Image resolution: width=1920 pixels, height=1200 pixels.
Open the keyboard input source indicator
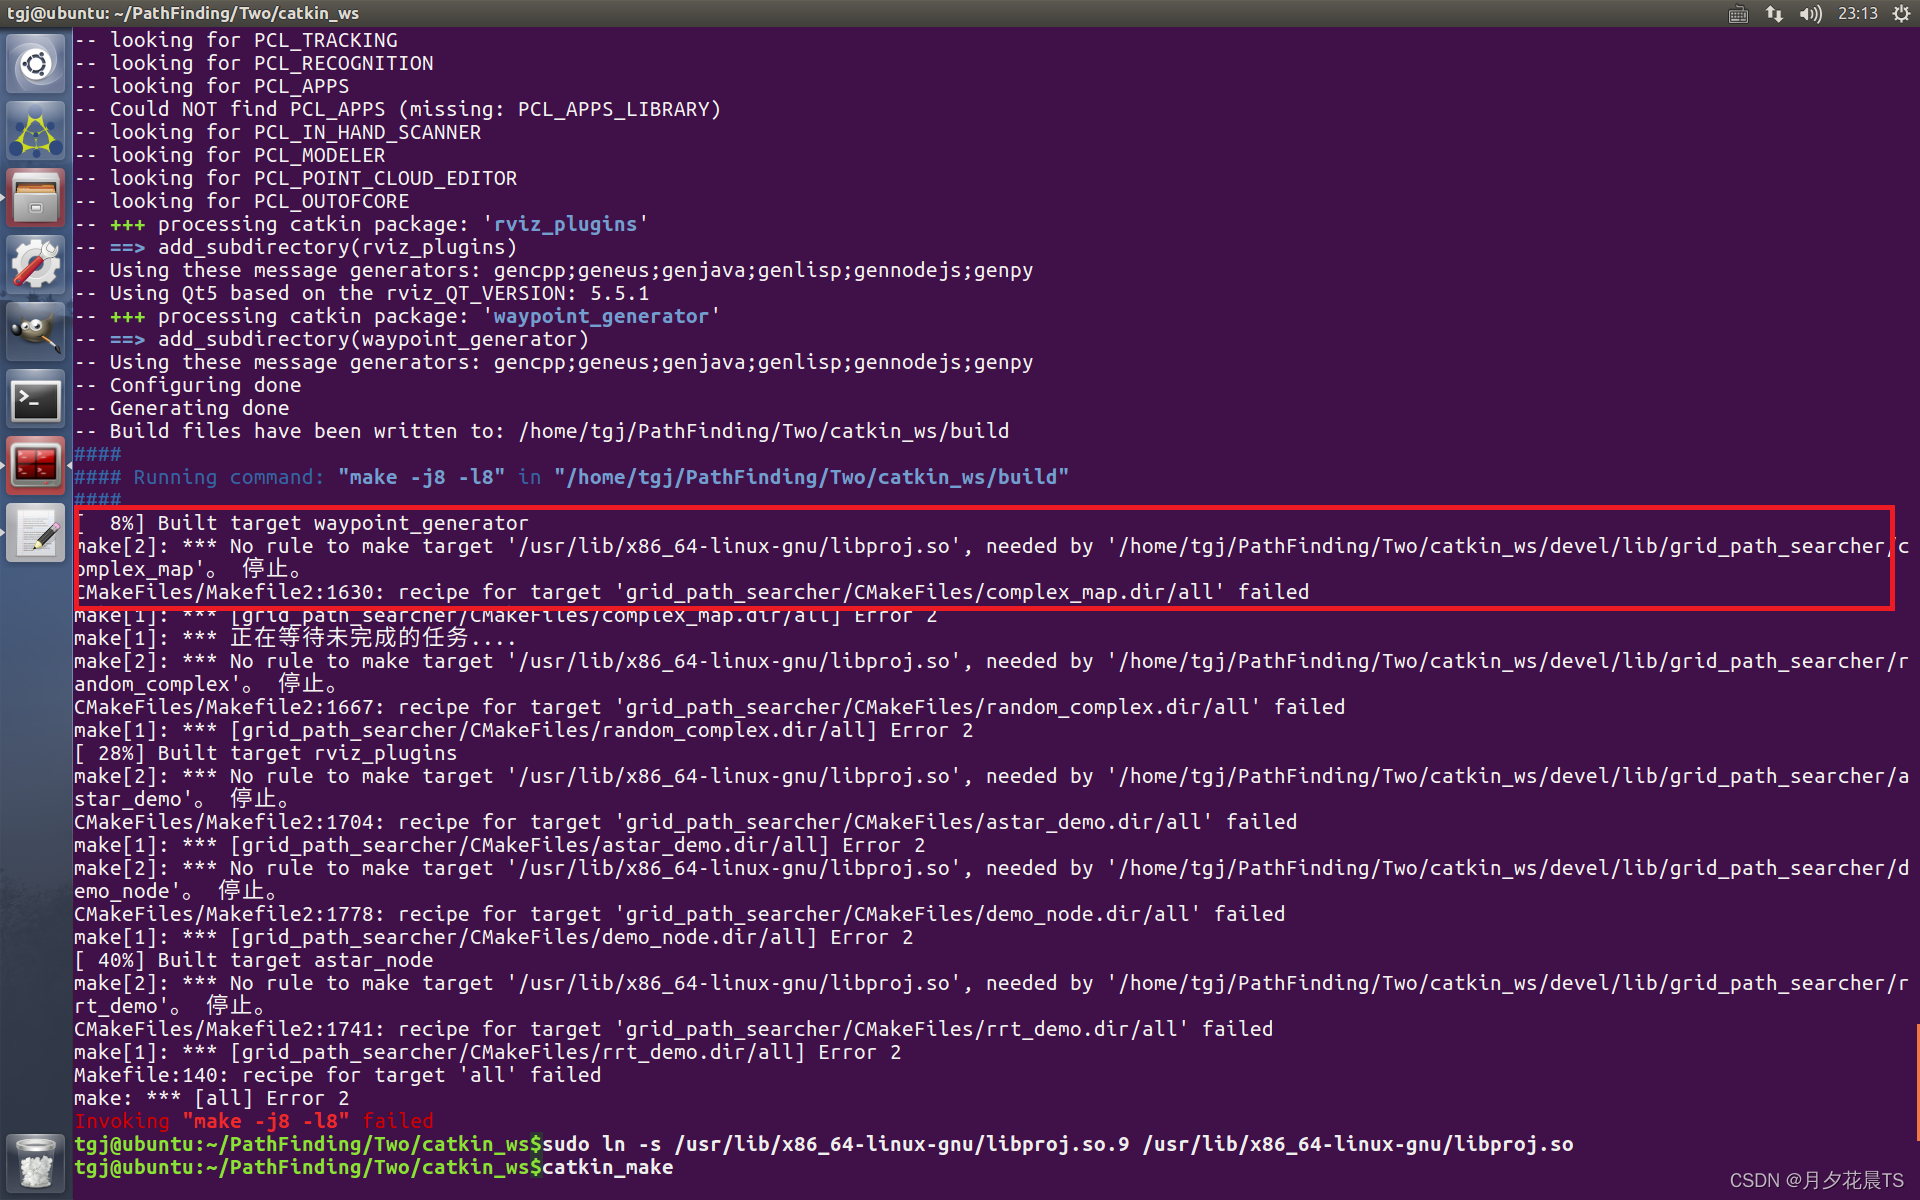tap(1738, 14)
